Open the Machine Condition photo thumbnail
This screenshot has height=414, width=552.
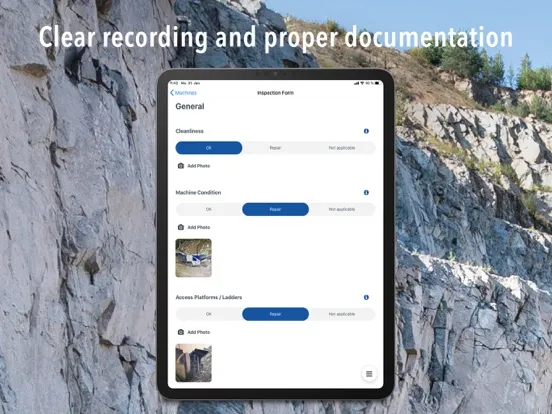(194, 258)
